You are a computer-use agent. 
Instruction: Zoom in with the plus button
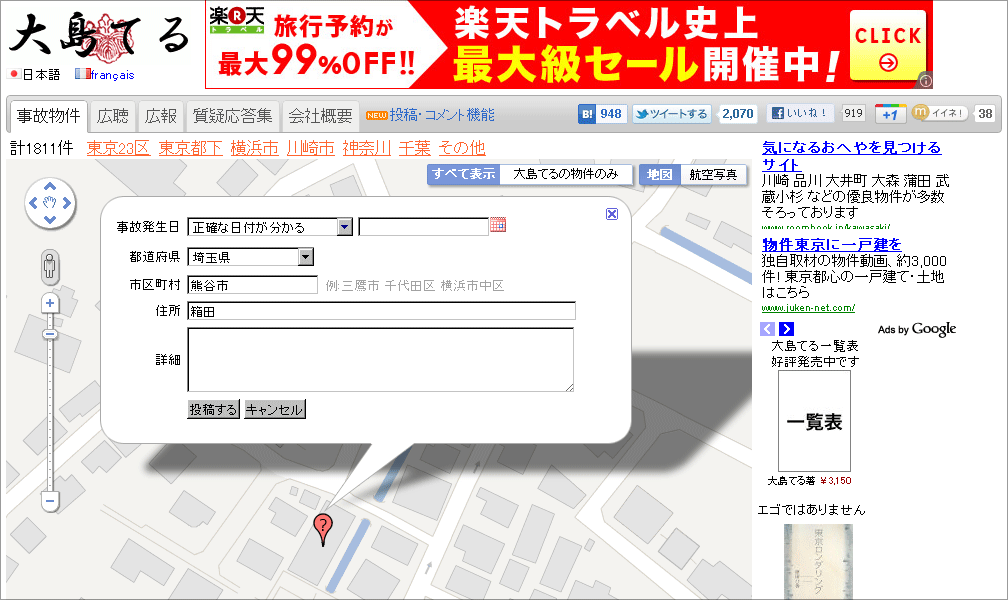pos(50,303)
